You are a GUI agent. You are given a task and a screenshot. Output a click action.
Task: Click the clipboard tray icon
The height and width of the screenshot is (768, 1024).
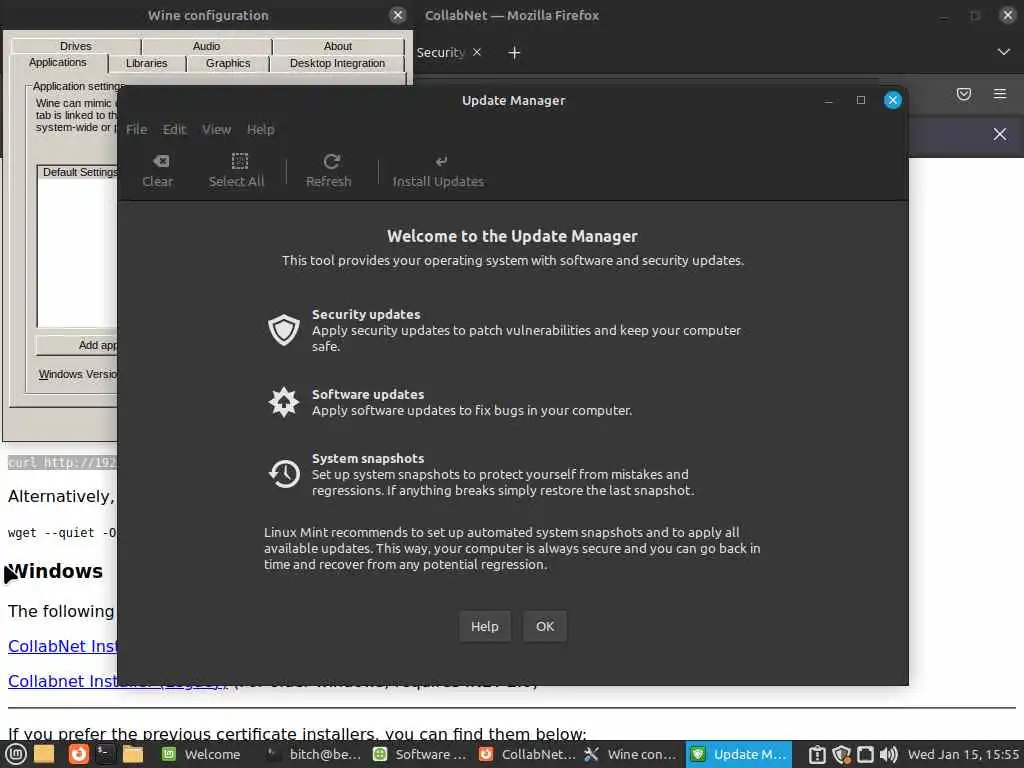pos(817,754)
